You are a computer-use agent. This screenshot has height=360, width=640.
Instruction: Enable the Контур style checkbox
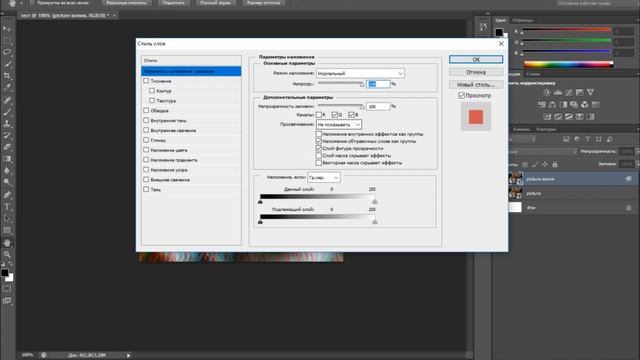tap(152, 91)
